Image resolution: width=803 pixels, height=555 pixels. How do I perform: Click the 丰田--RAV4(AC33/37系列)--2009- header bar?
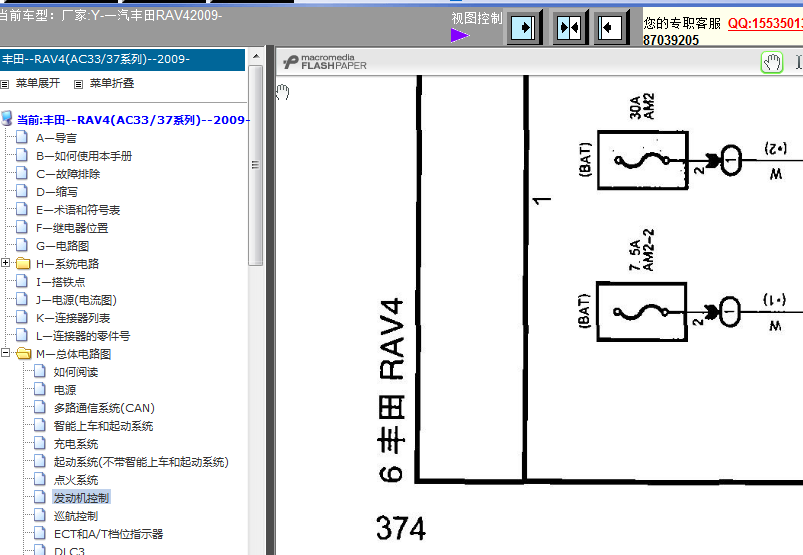pos(122,59)
